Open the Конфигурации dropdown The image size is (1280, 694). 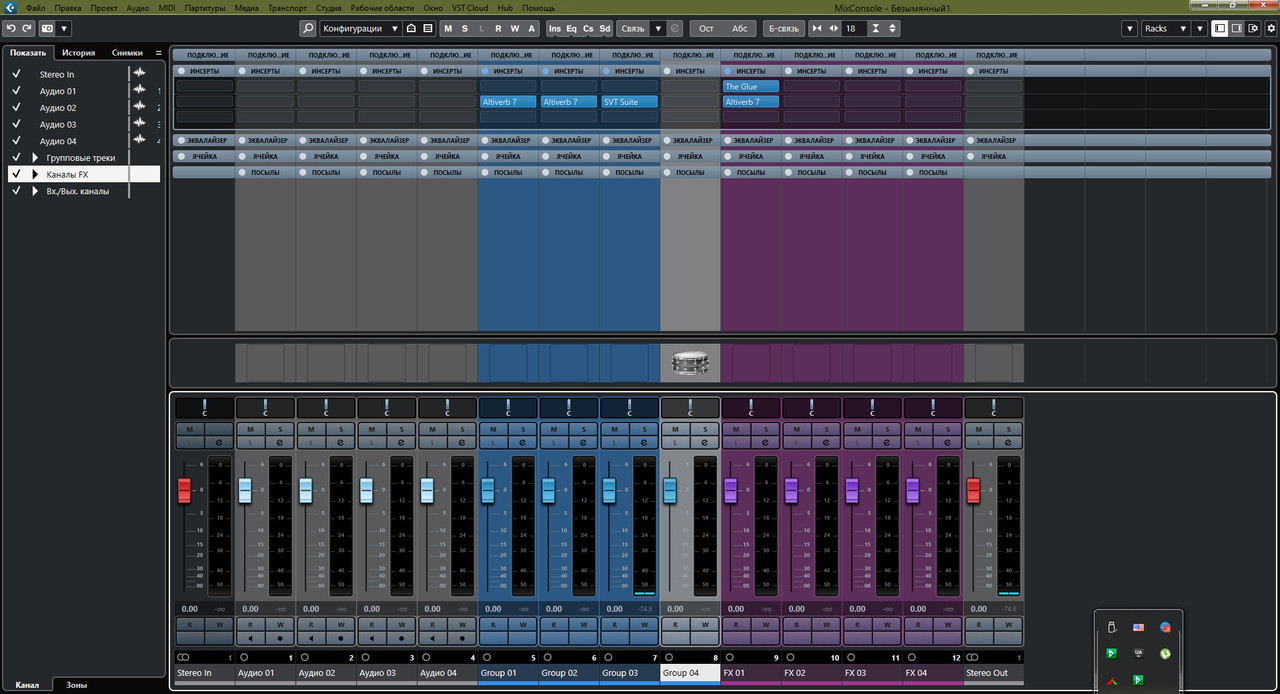[x=361, y=28]
